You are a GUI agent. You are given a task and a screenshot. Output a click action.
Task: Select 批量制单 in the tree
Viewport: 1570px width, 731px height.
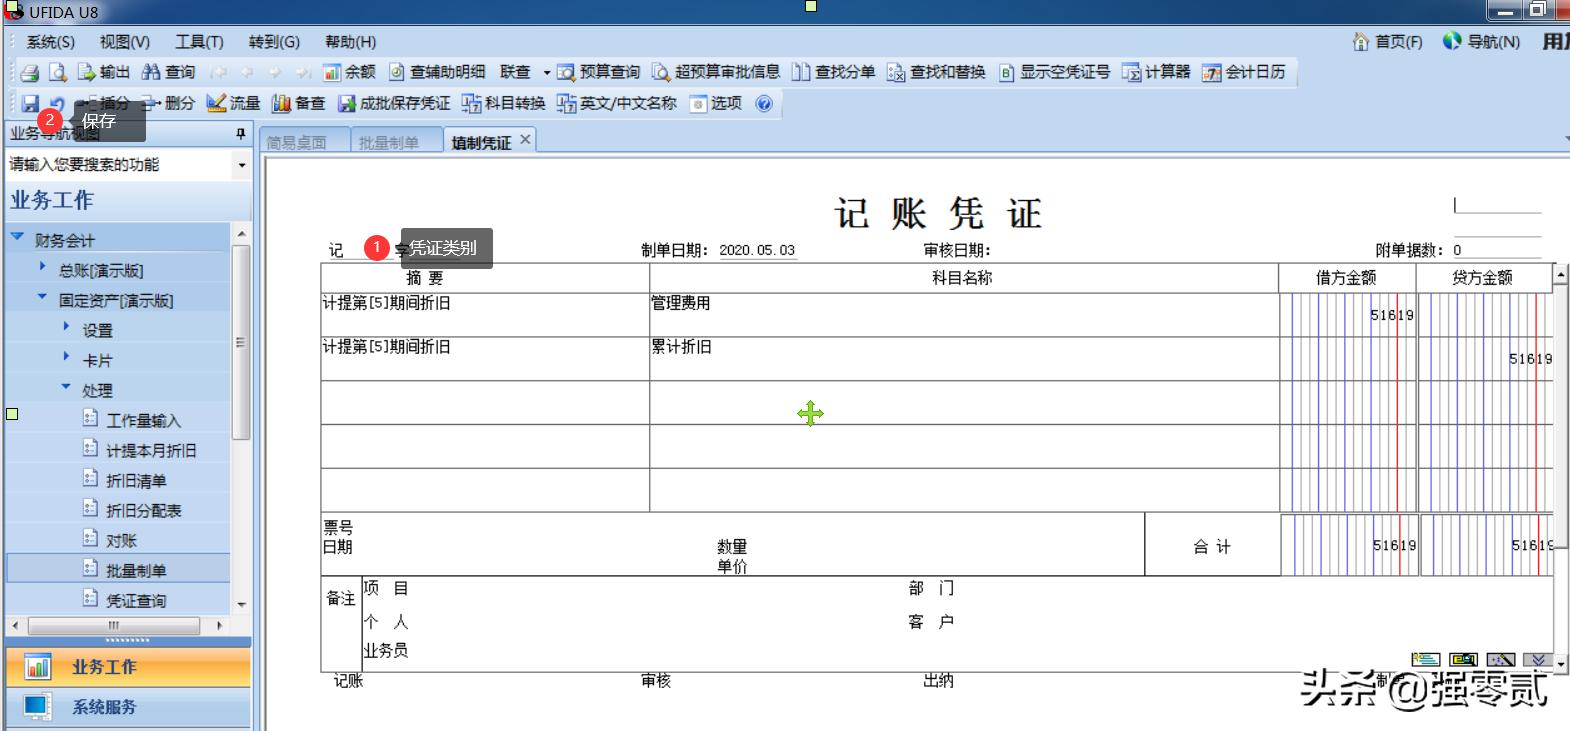click(119, 570)
